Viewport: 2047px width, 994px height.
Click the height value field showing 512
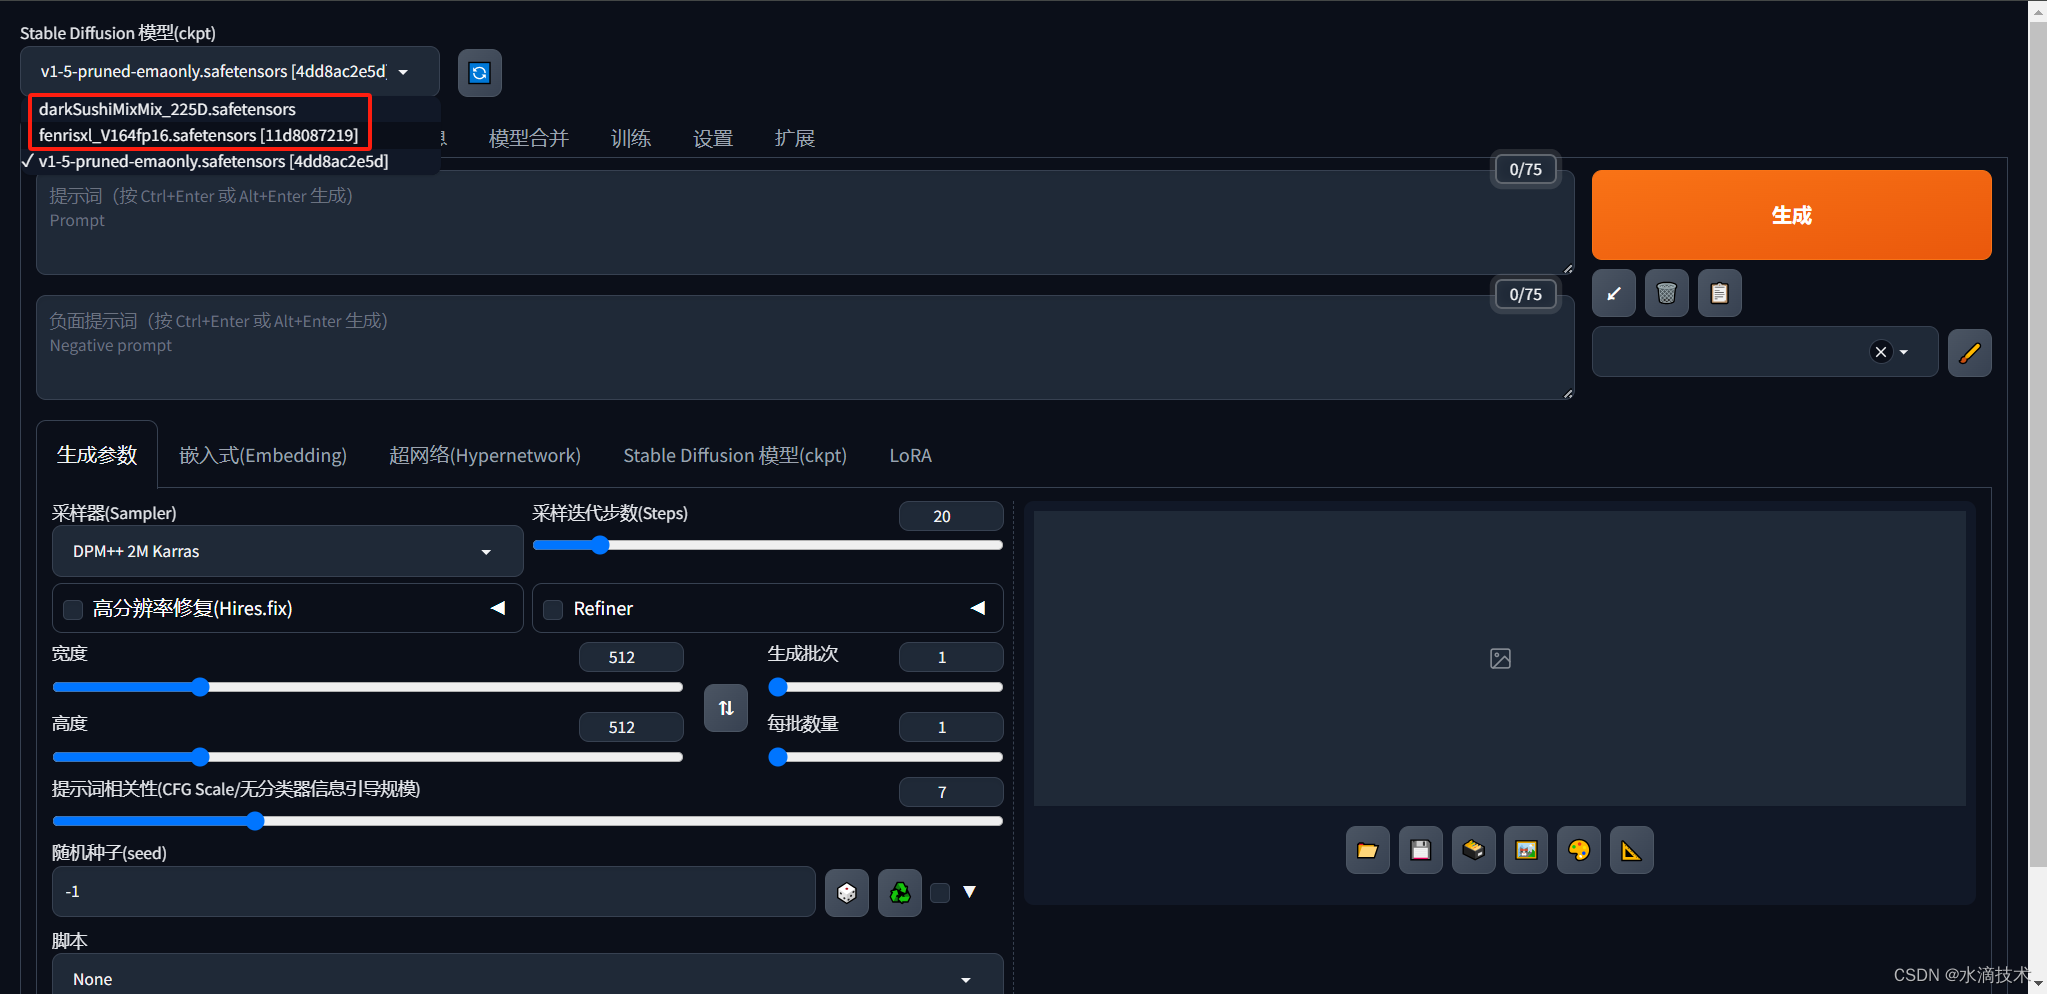click(631, 727)
